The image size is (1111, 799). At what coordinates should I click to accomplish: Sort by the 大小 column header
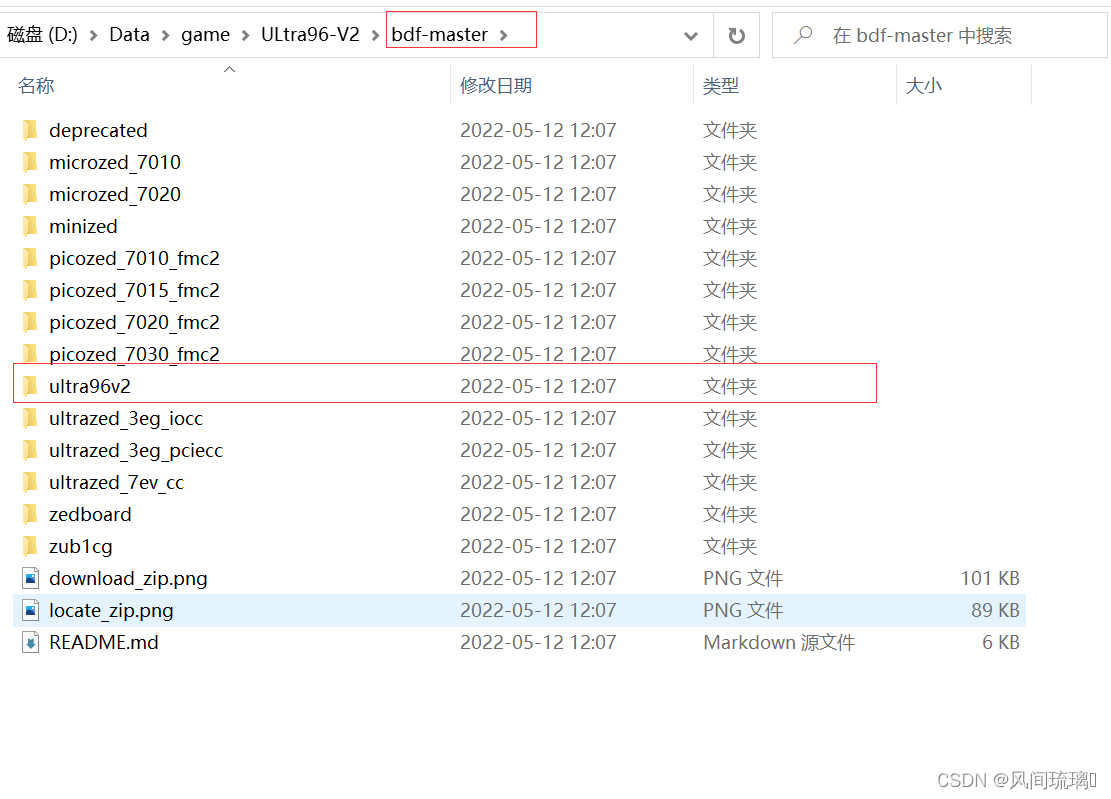(x=923, y=85)
